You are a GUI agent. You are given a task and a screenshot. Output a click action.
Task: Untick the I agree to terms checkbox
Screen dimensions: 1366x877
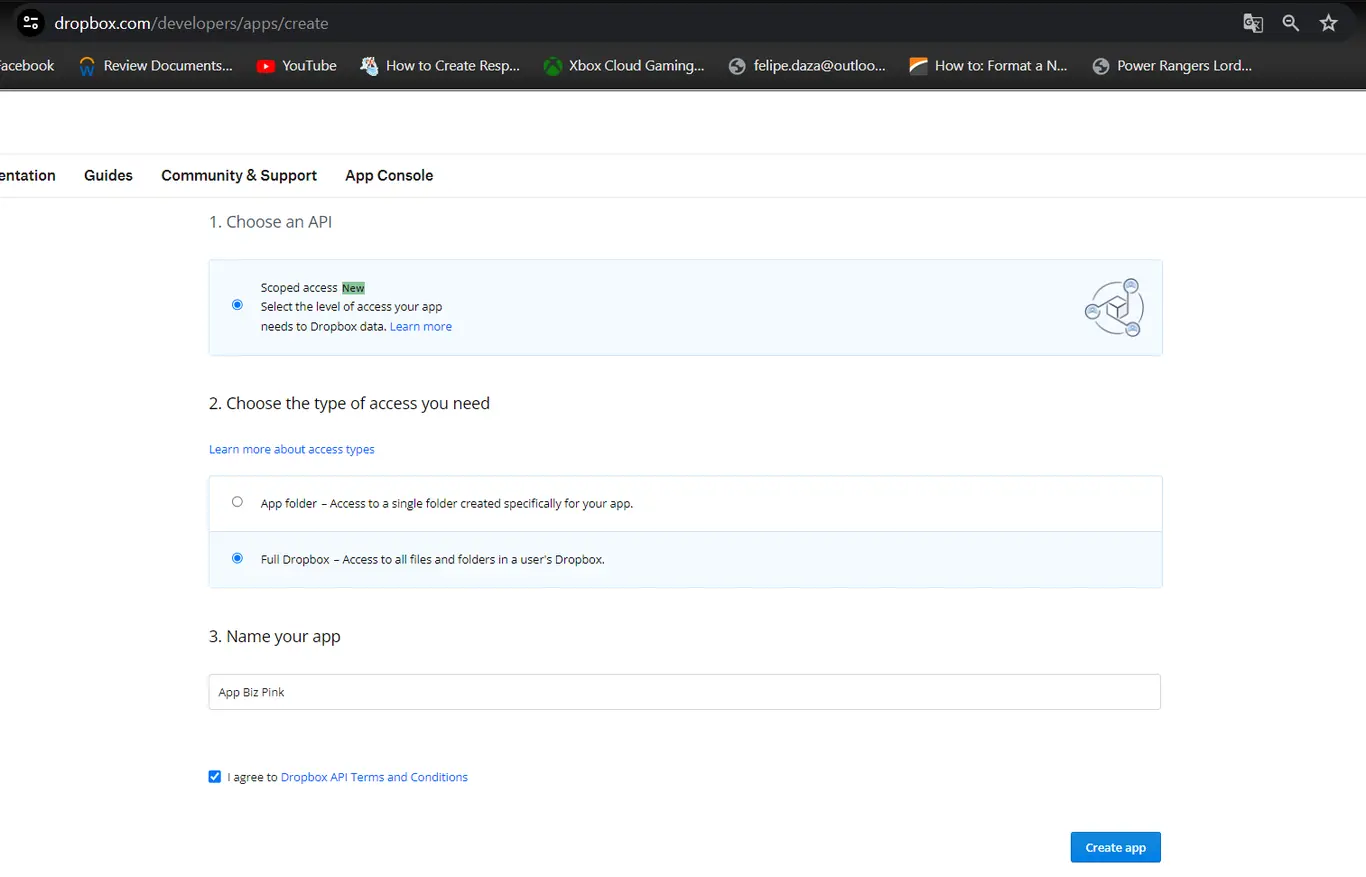tap(215, 777)
